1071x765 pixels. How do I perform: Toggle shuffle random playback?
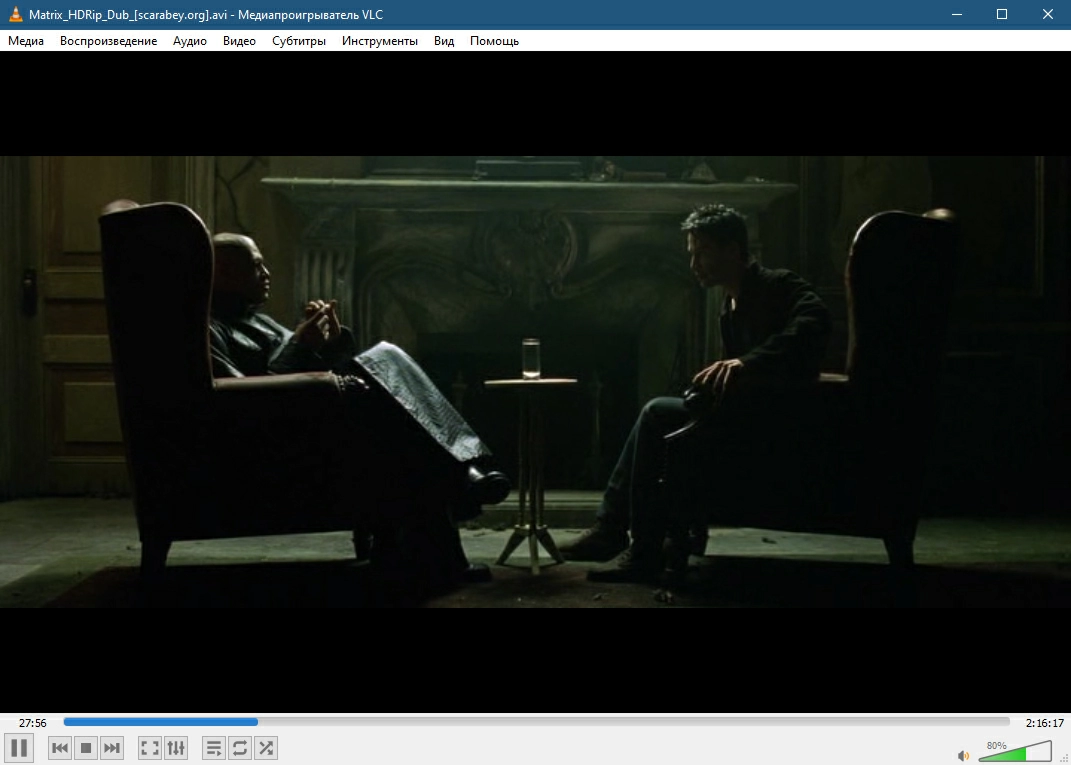266,748
